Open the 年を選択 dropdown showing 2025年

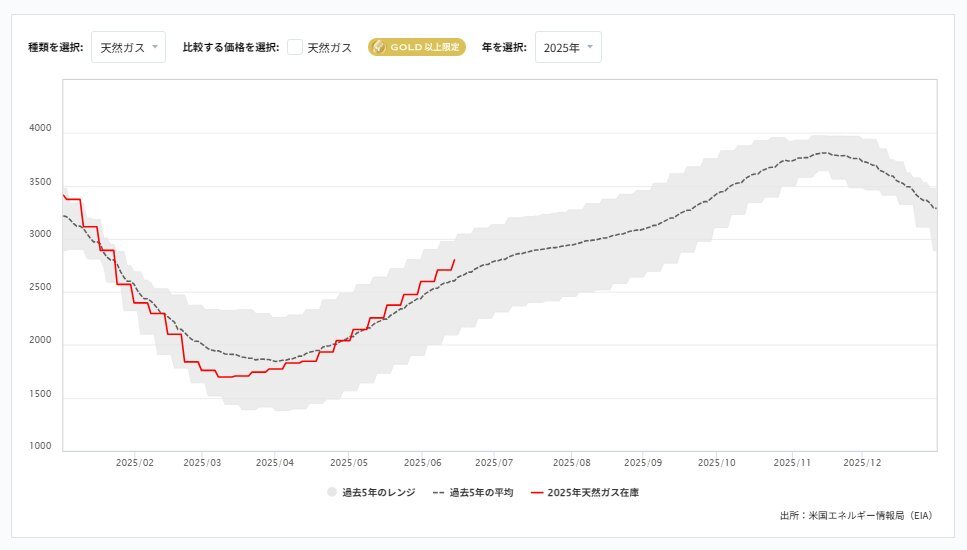[x=568, y=47]
